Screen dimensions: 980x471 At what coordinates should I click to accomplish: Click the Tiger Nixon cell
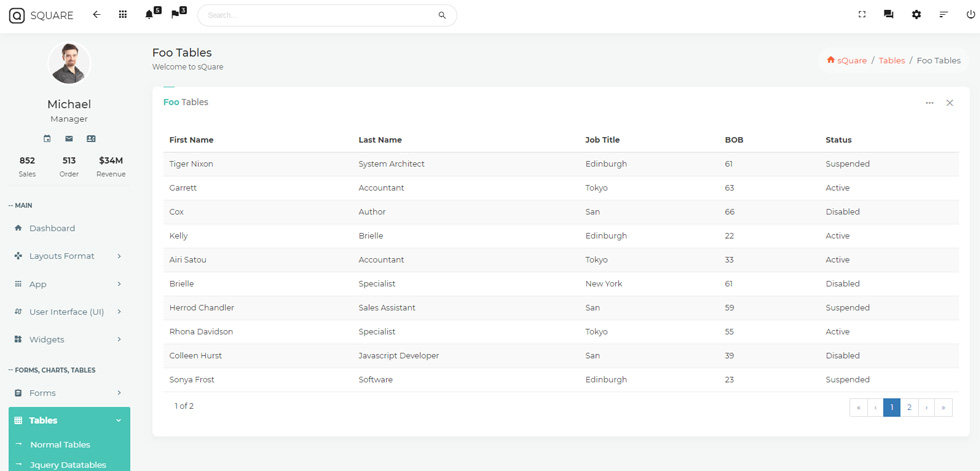[191, 164]
